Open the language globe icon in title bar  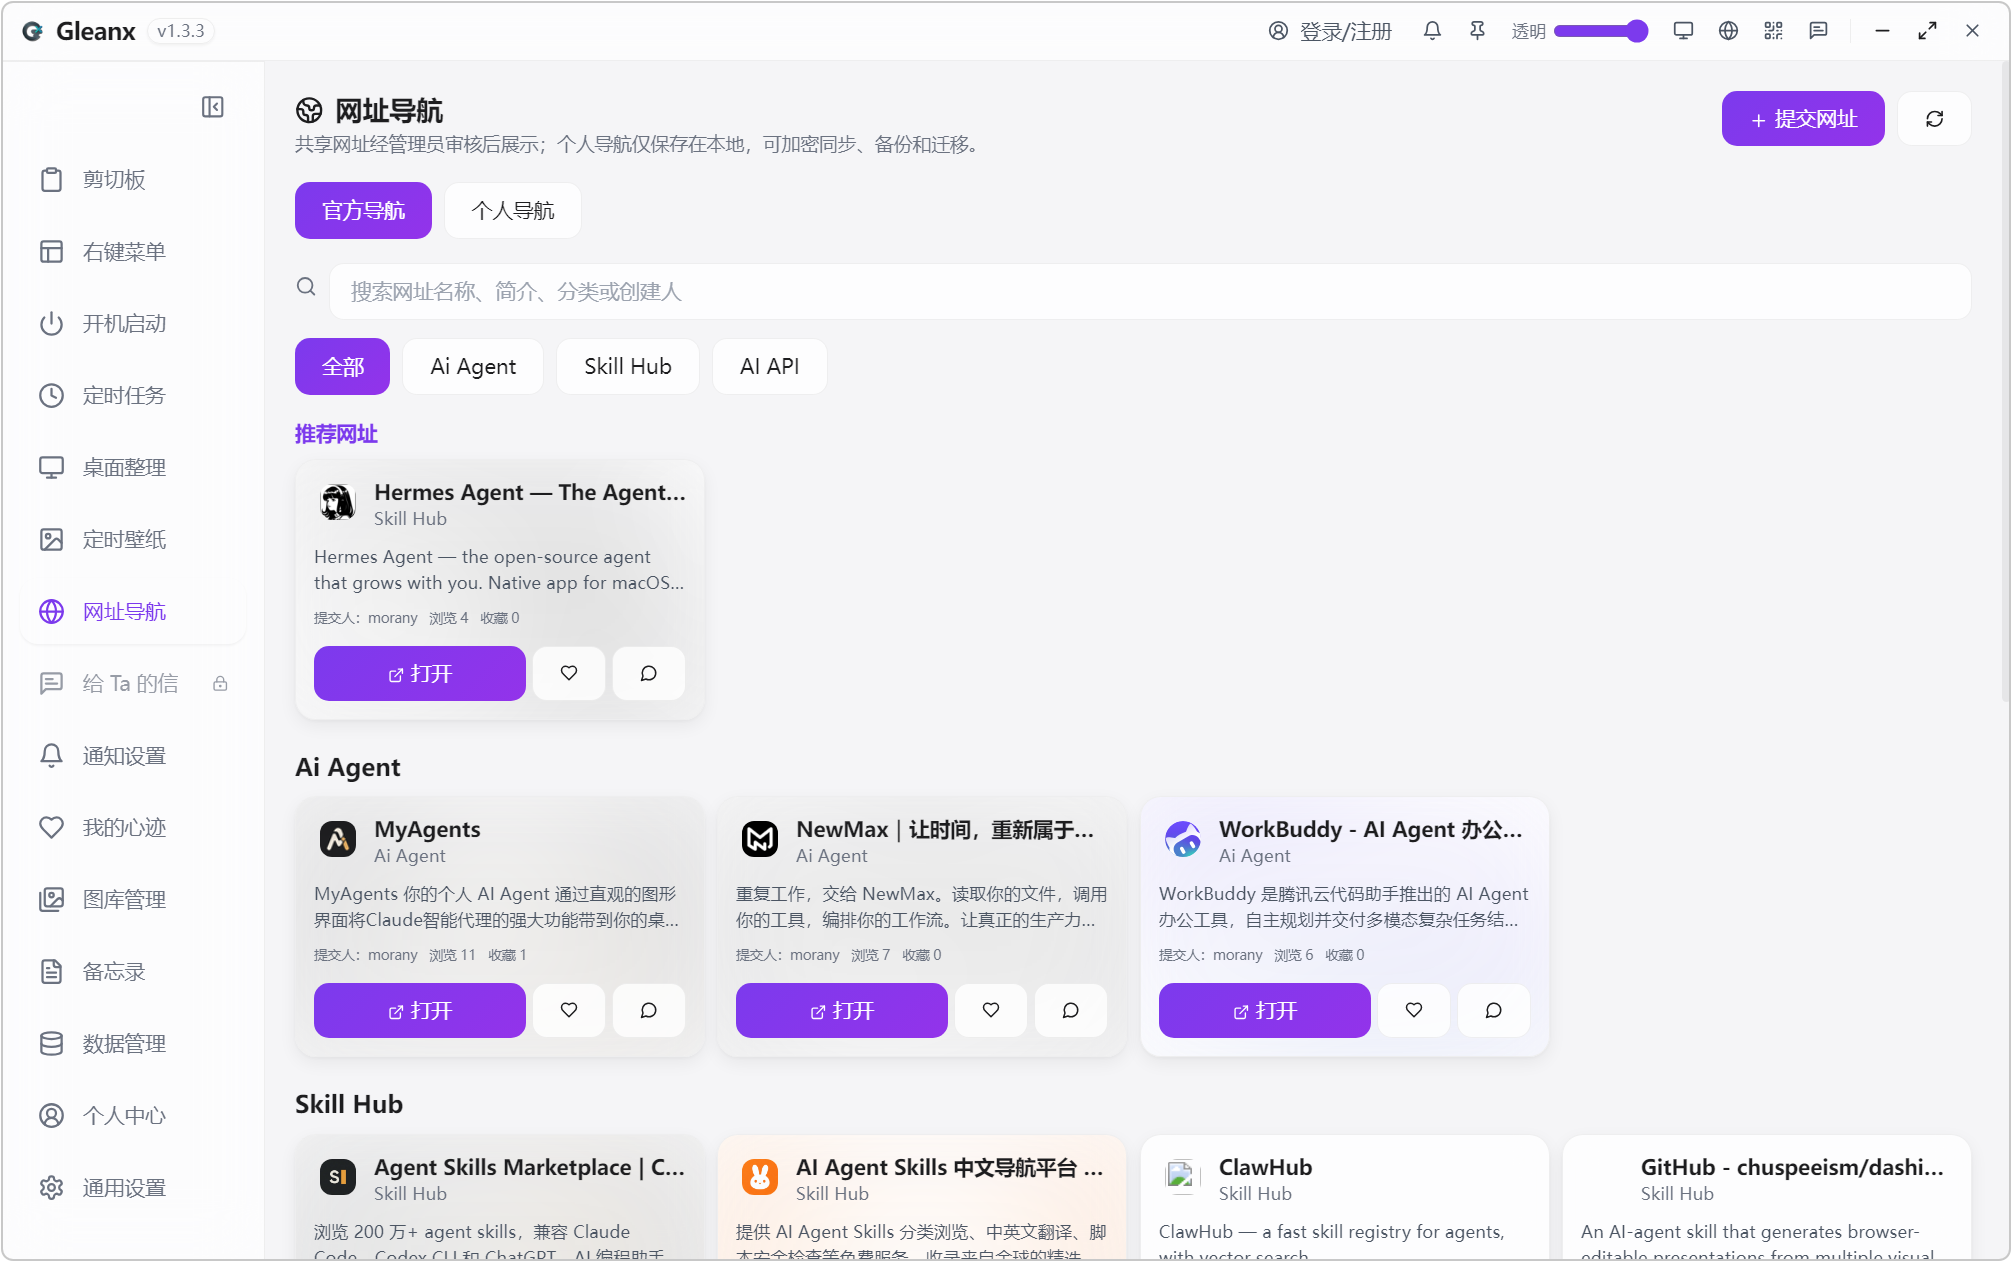click(x=1728, y=31)
